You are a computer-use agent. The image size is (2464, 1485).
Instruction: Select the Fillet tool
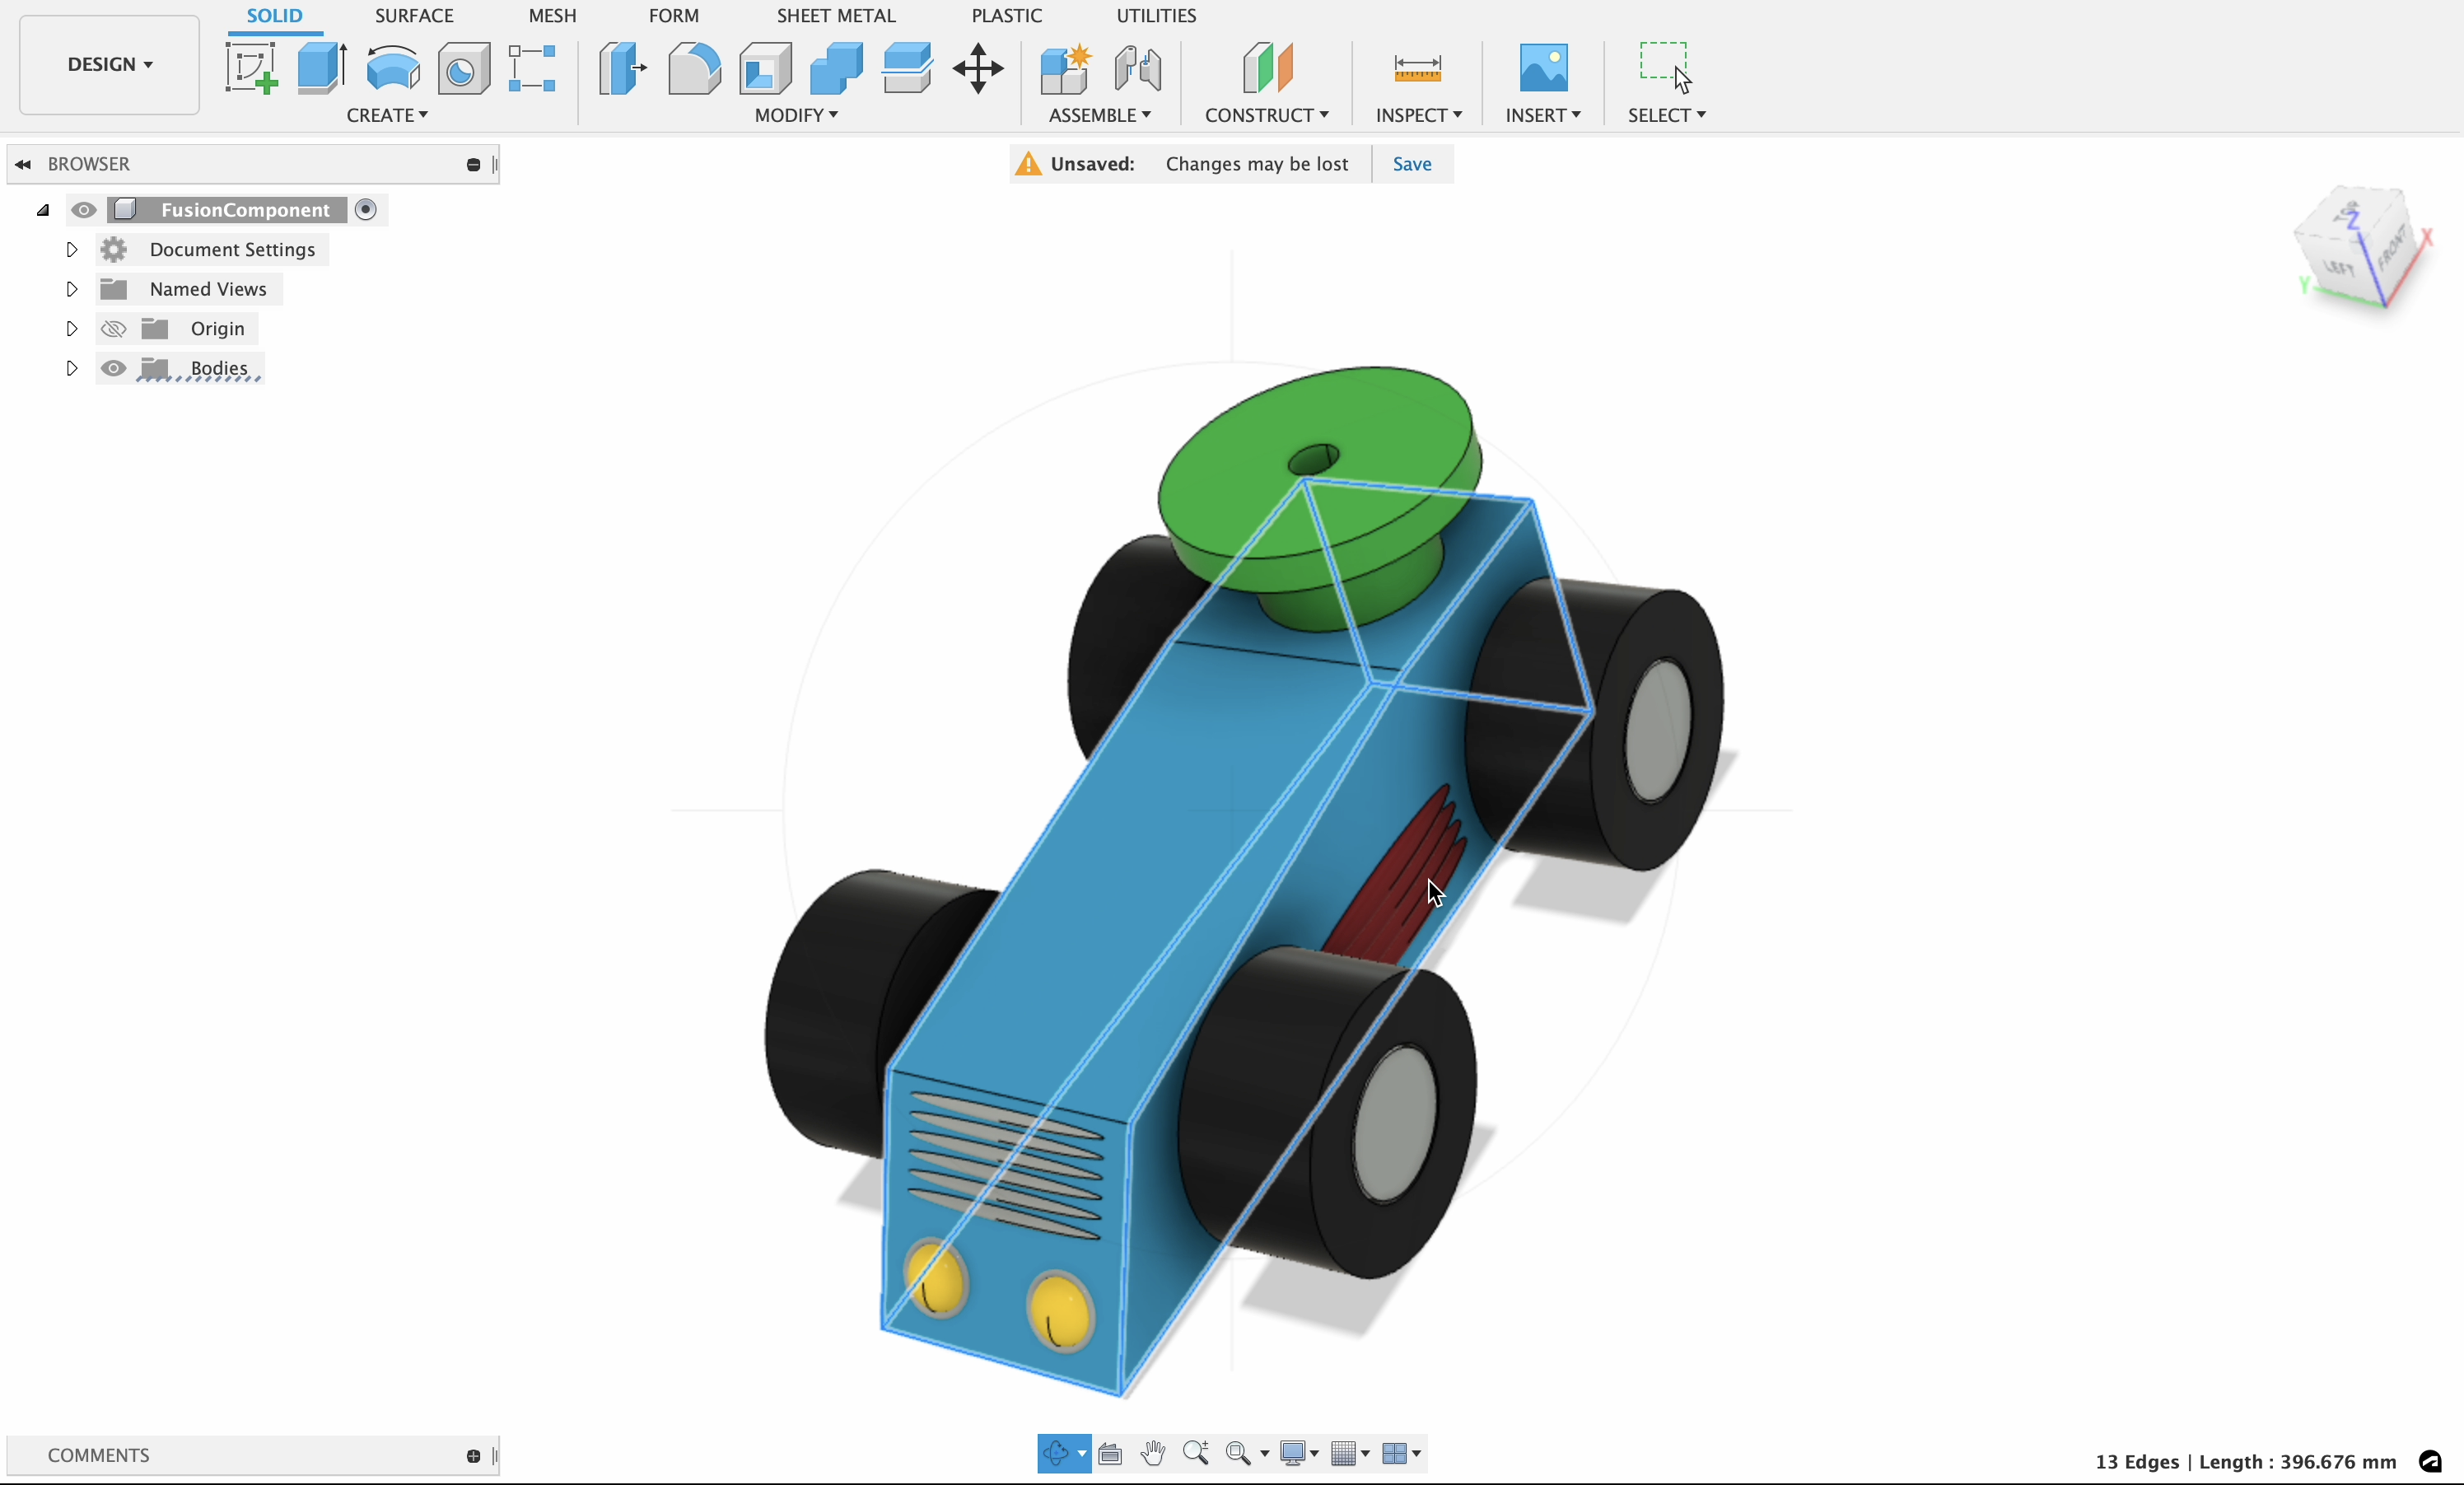click(x=694, y=68)
